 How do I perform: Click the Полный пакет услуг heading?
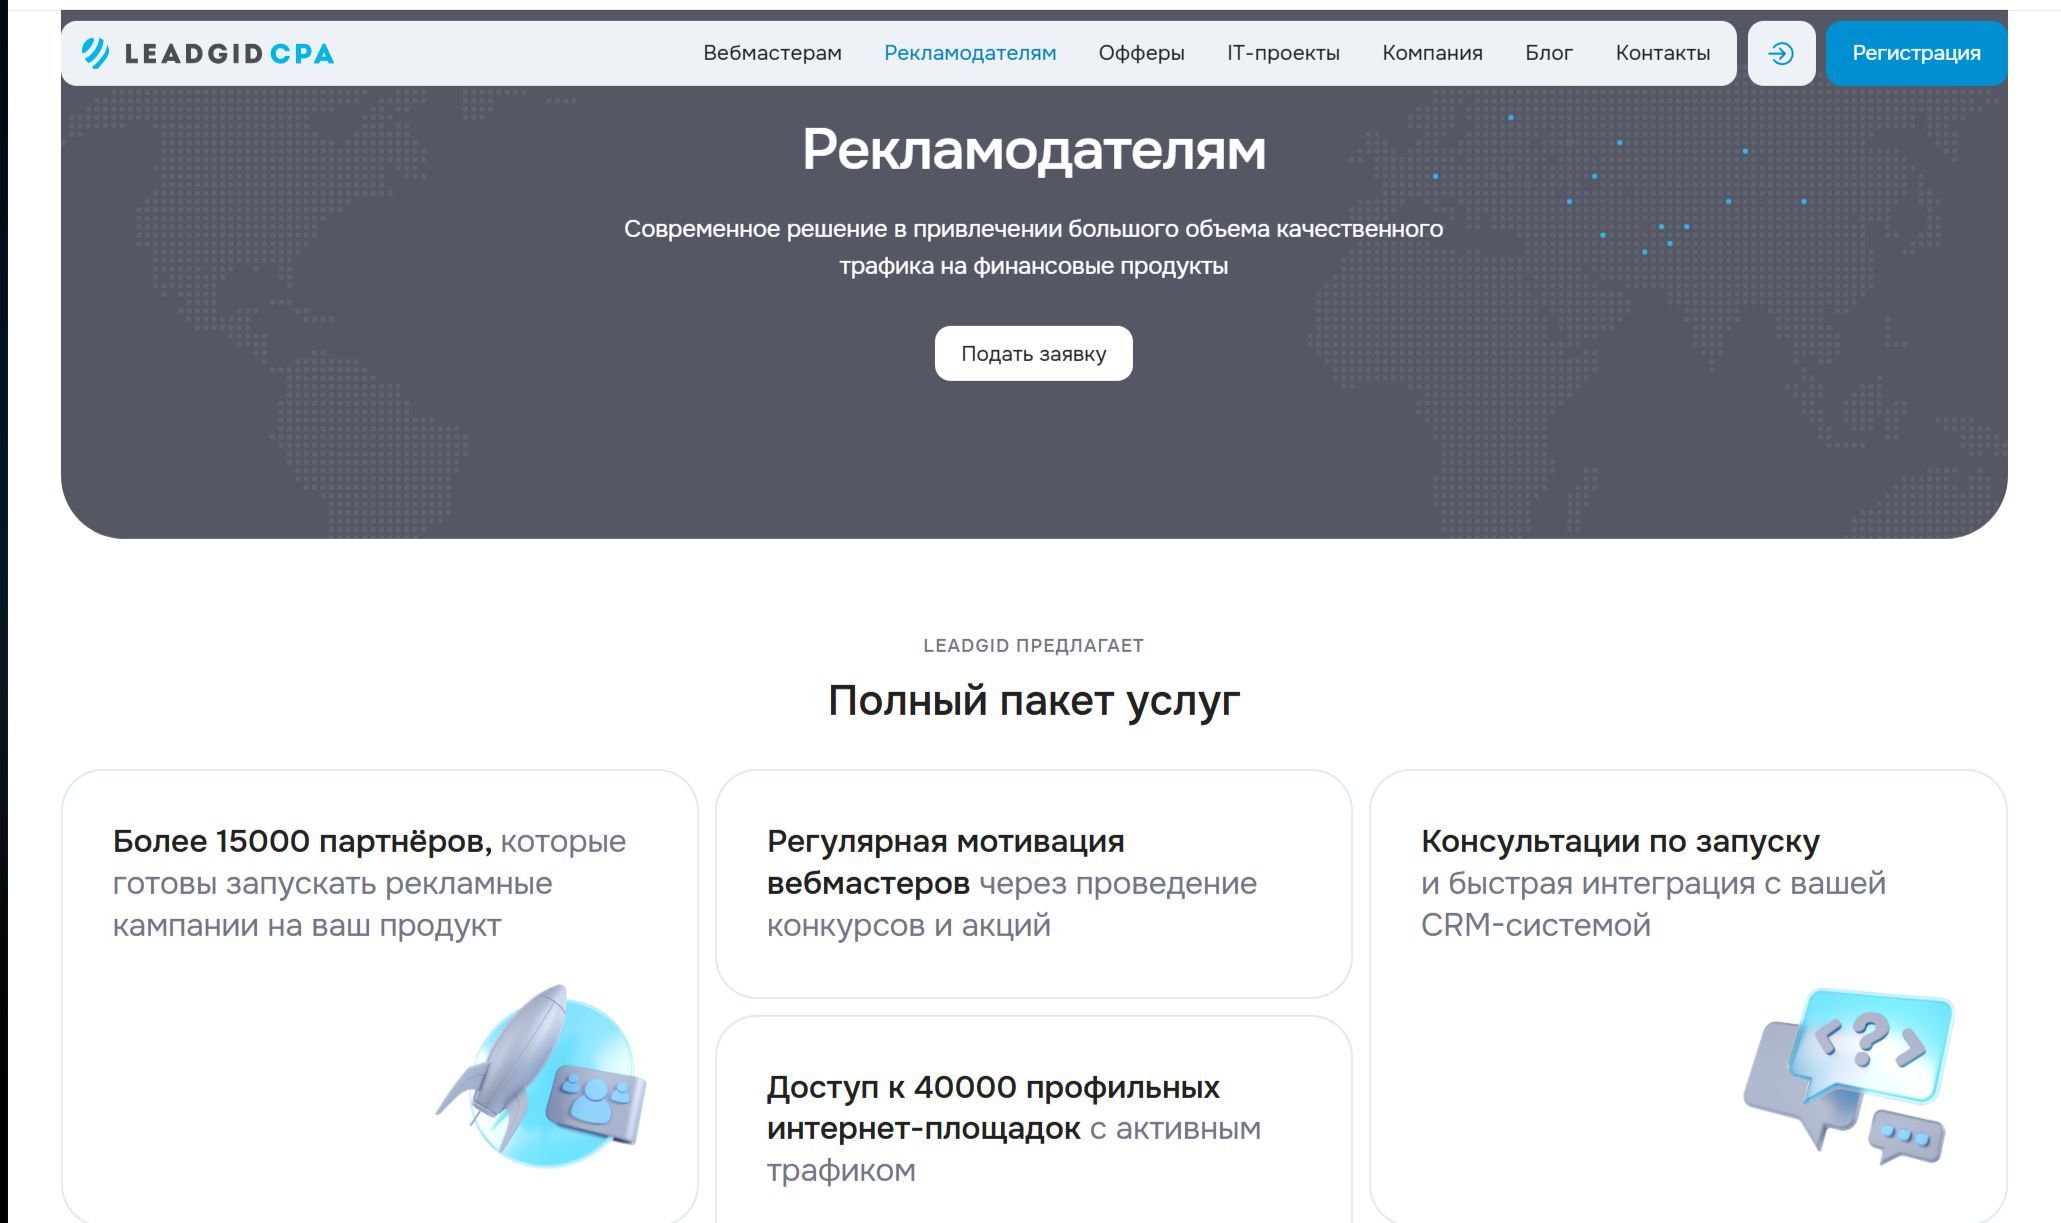pos(1033,701)
